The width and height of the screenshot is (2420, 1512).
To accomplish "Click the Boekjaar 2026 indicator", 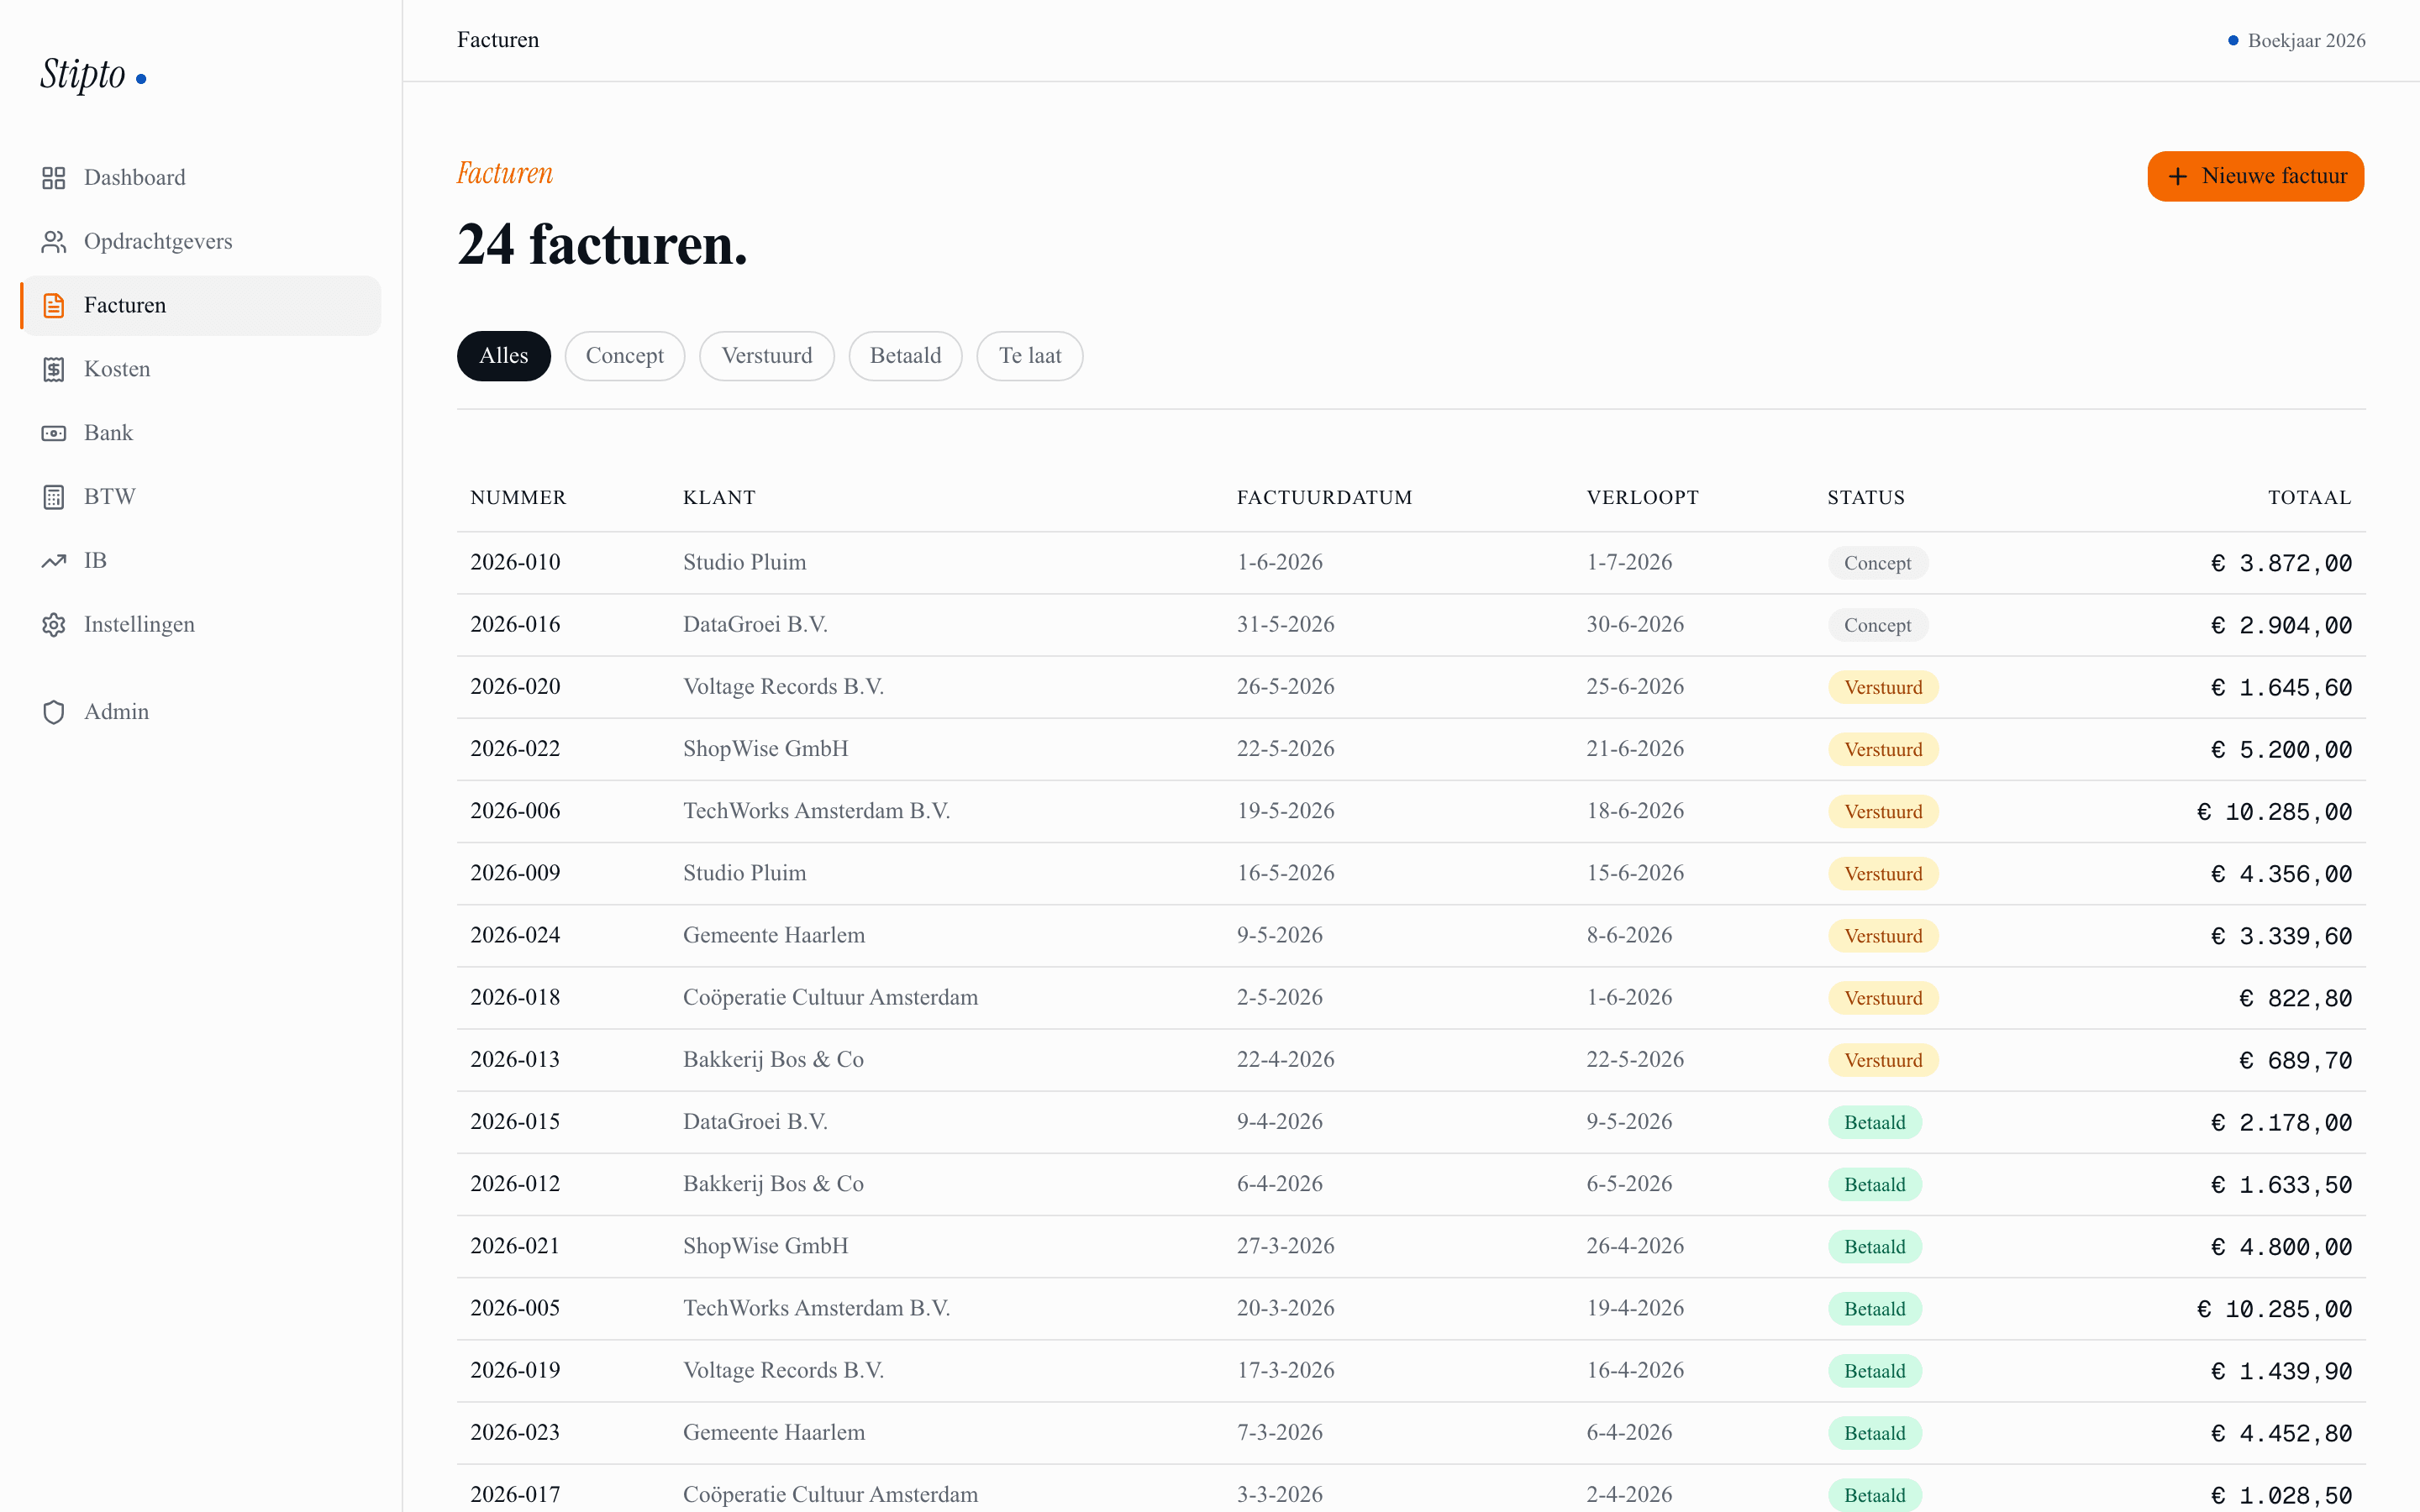I will click(x=2296, y=40).
